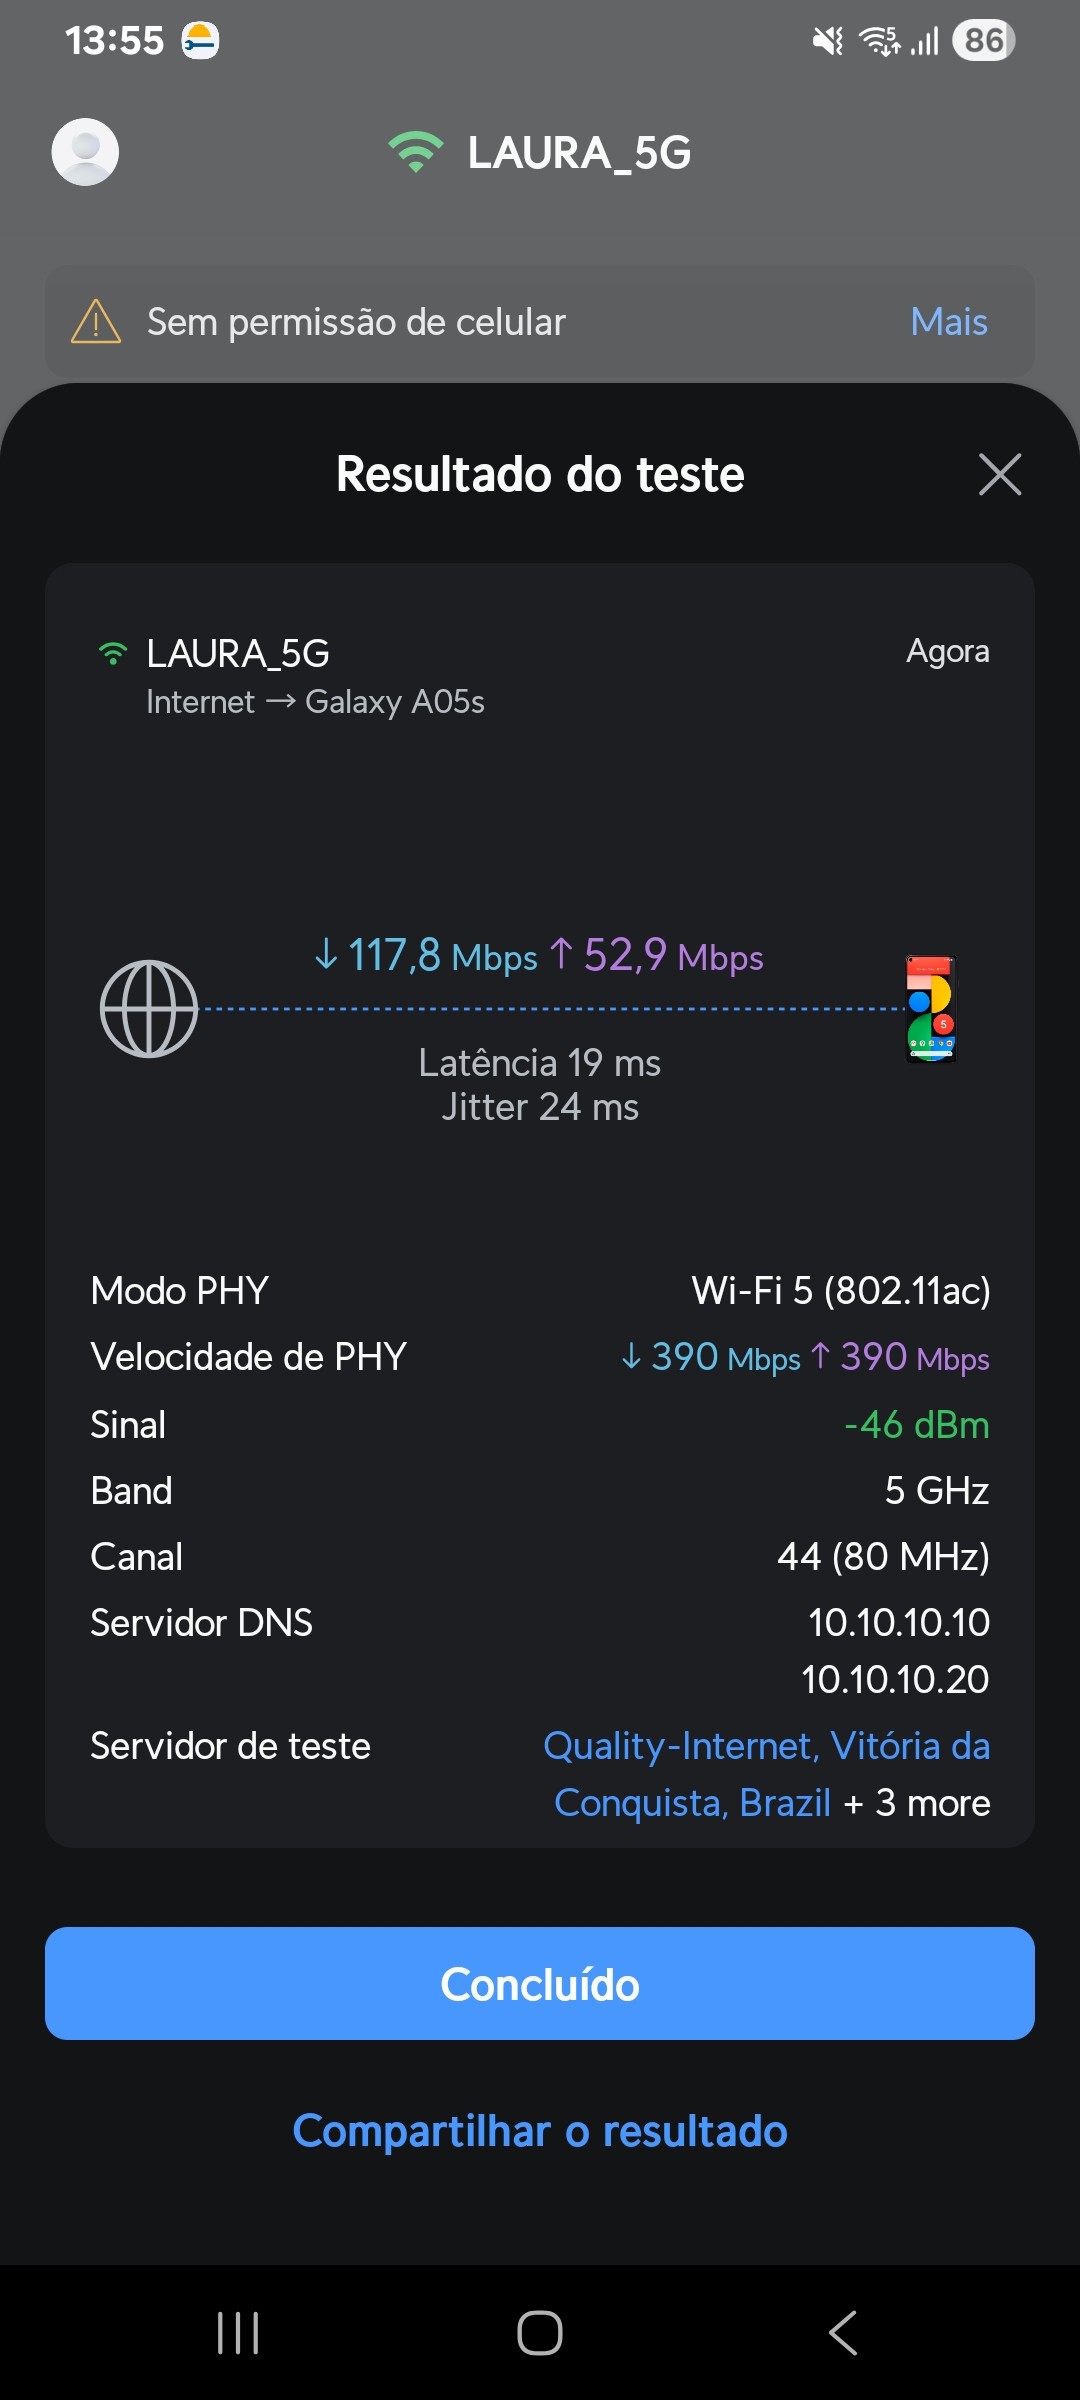Tap the Sinal -46 dBm value

[916, 1424]
